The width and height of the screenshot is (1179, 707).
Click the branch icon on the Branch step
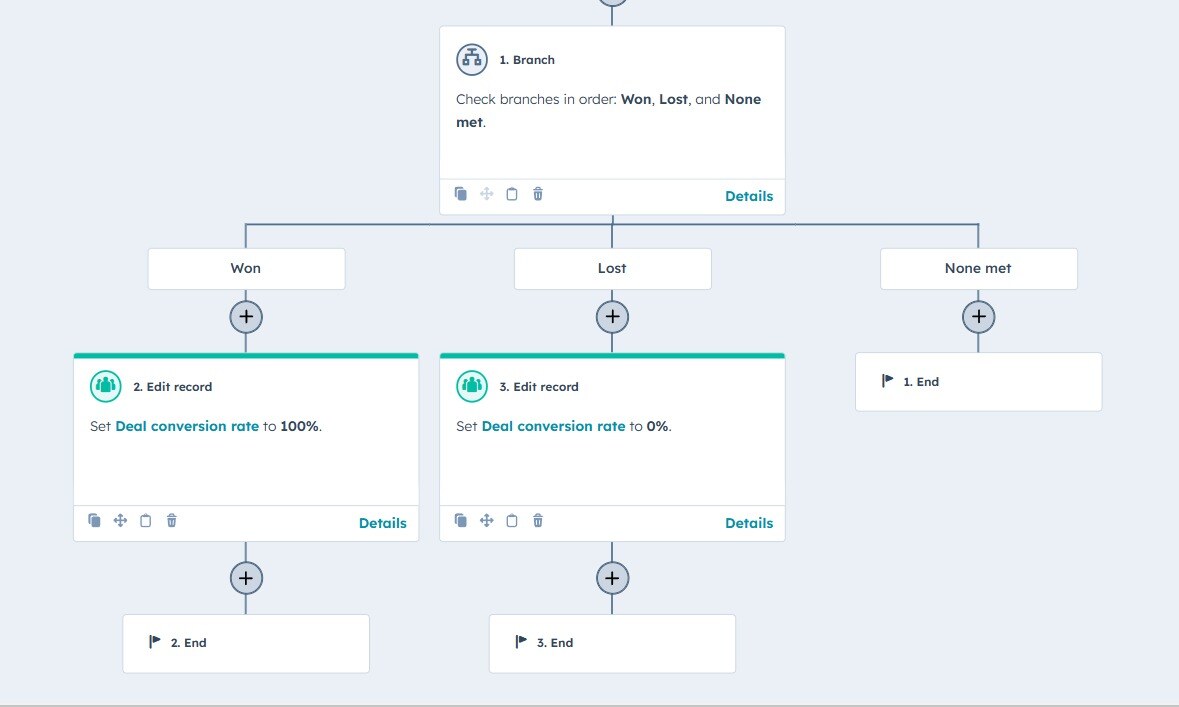471,59
